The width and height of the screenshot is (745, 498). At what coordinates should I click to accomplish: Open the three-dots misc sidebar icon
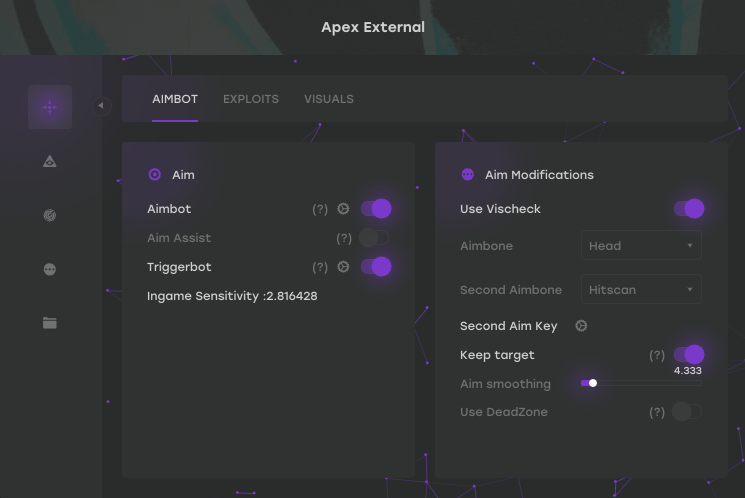click(50, 269)
